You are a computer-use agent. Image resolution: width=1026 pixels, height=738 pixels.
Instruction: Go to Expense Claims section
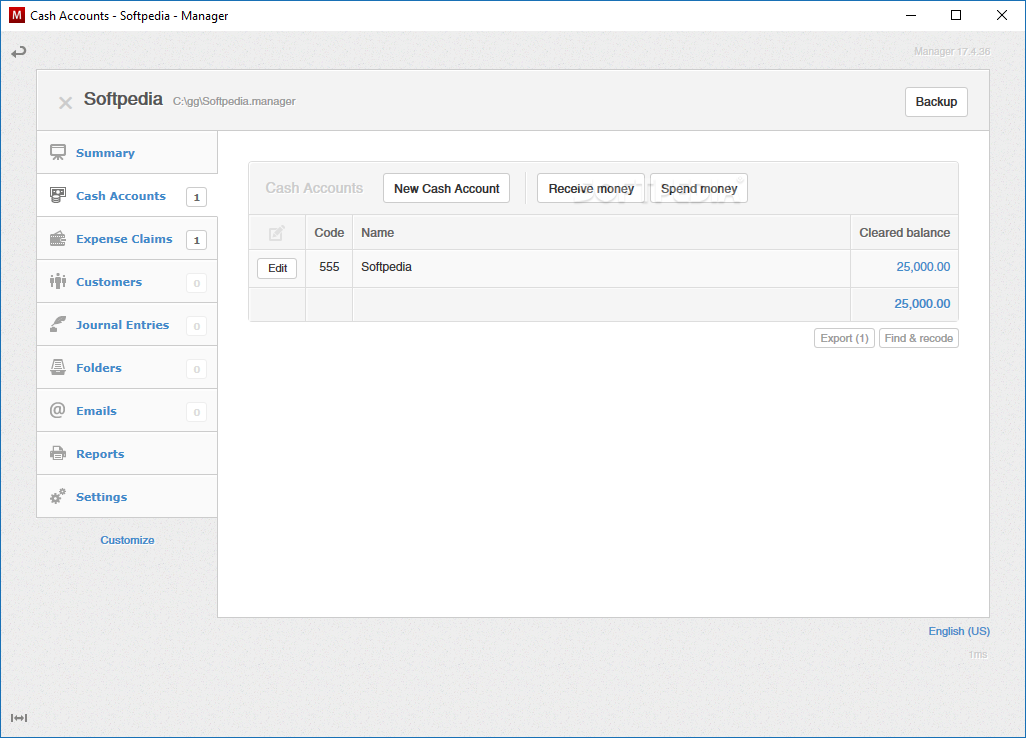coord(127,239)
